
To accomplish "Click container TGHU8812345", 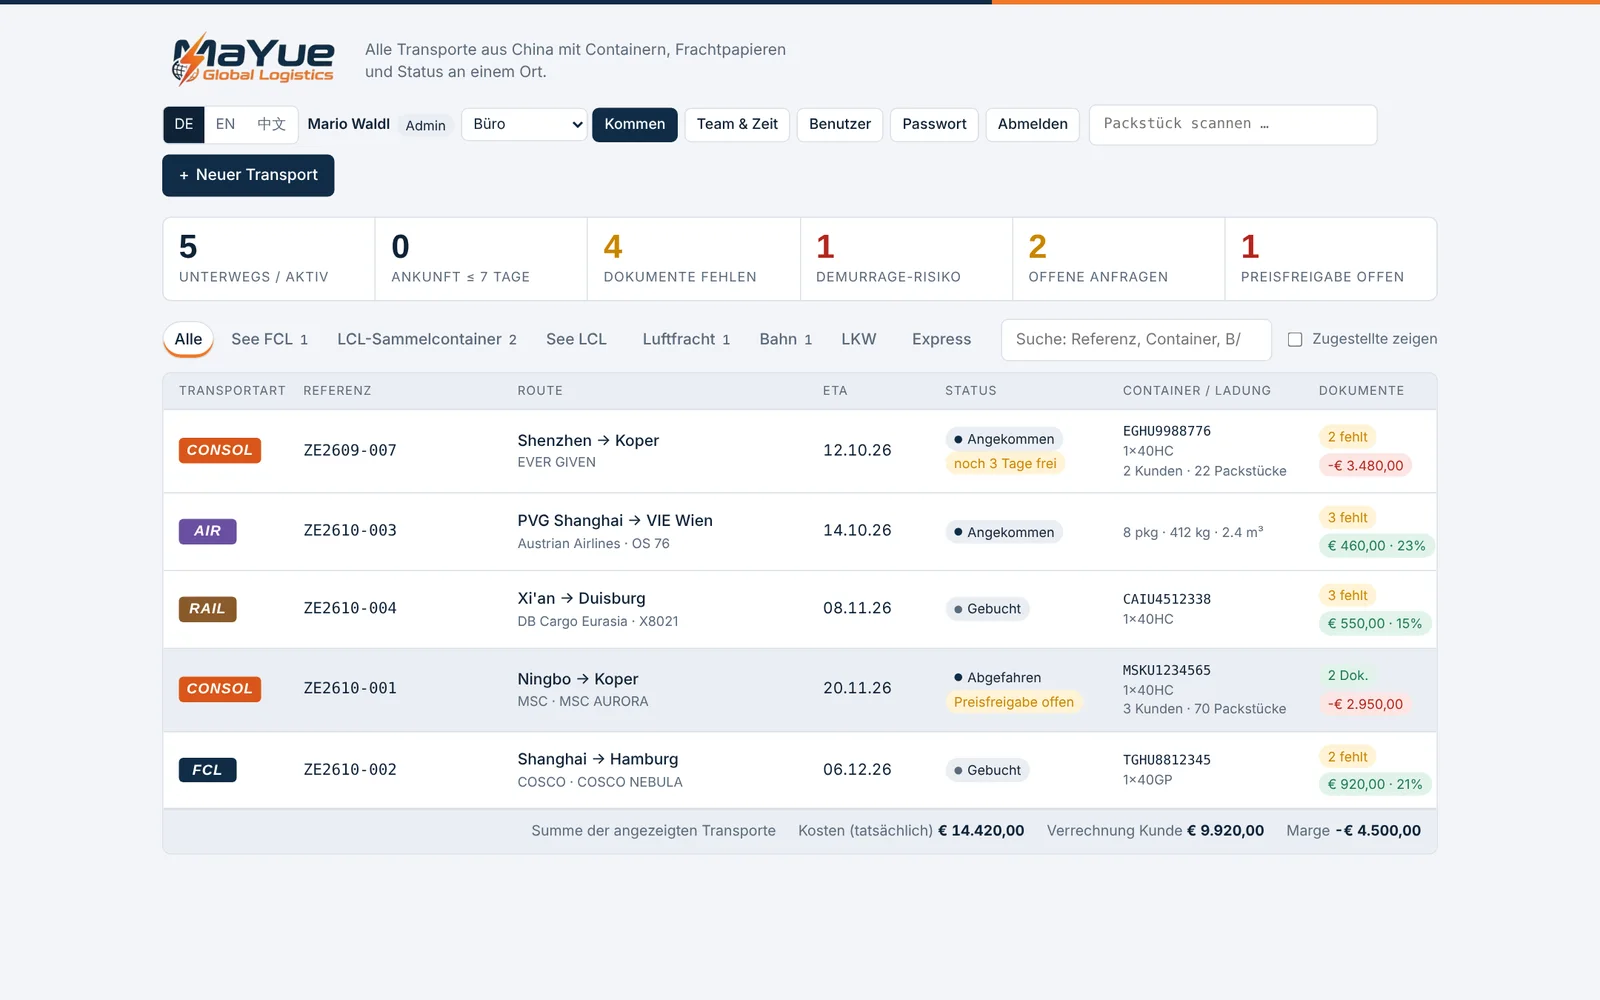I will tap(1166, 760).
